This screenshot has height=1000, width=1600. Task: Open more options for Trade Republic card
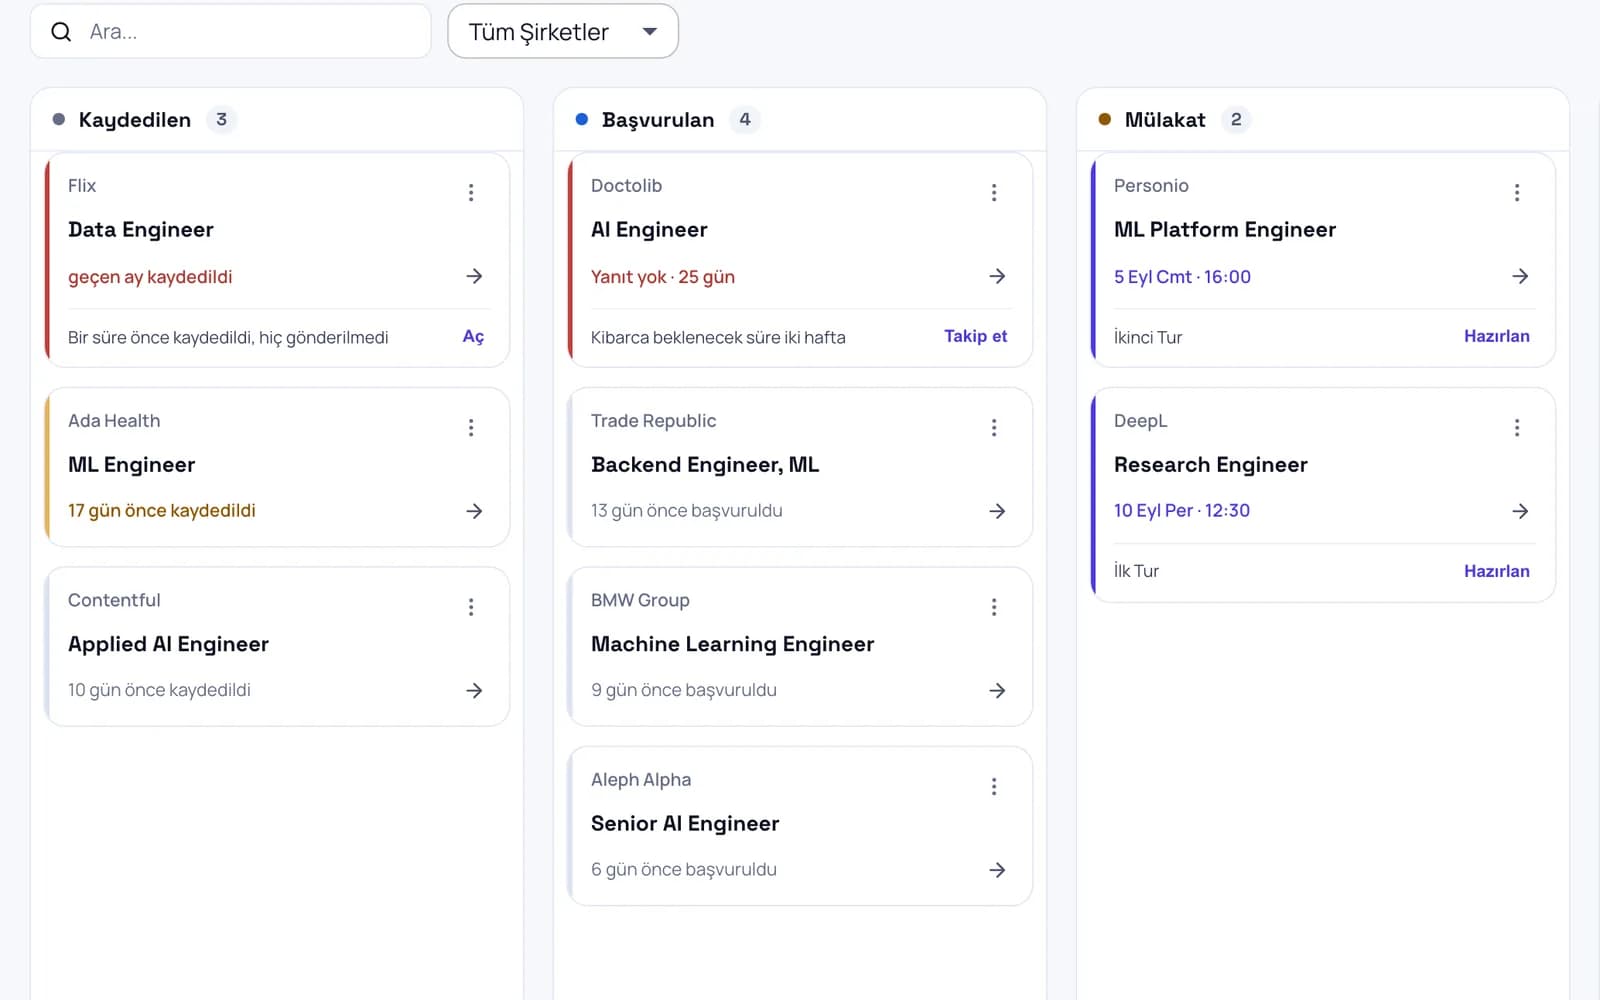994,428
